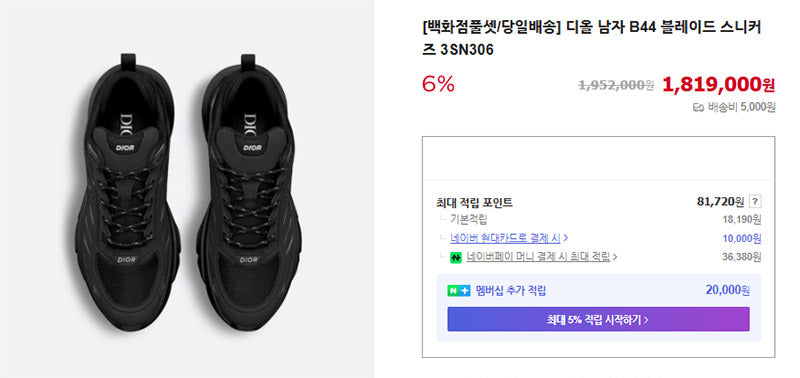Click the Dior B44 sneaker product image
The height and width of the screenshot is (378, 800).
pyautogui.click(x=187, y=189)
